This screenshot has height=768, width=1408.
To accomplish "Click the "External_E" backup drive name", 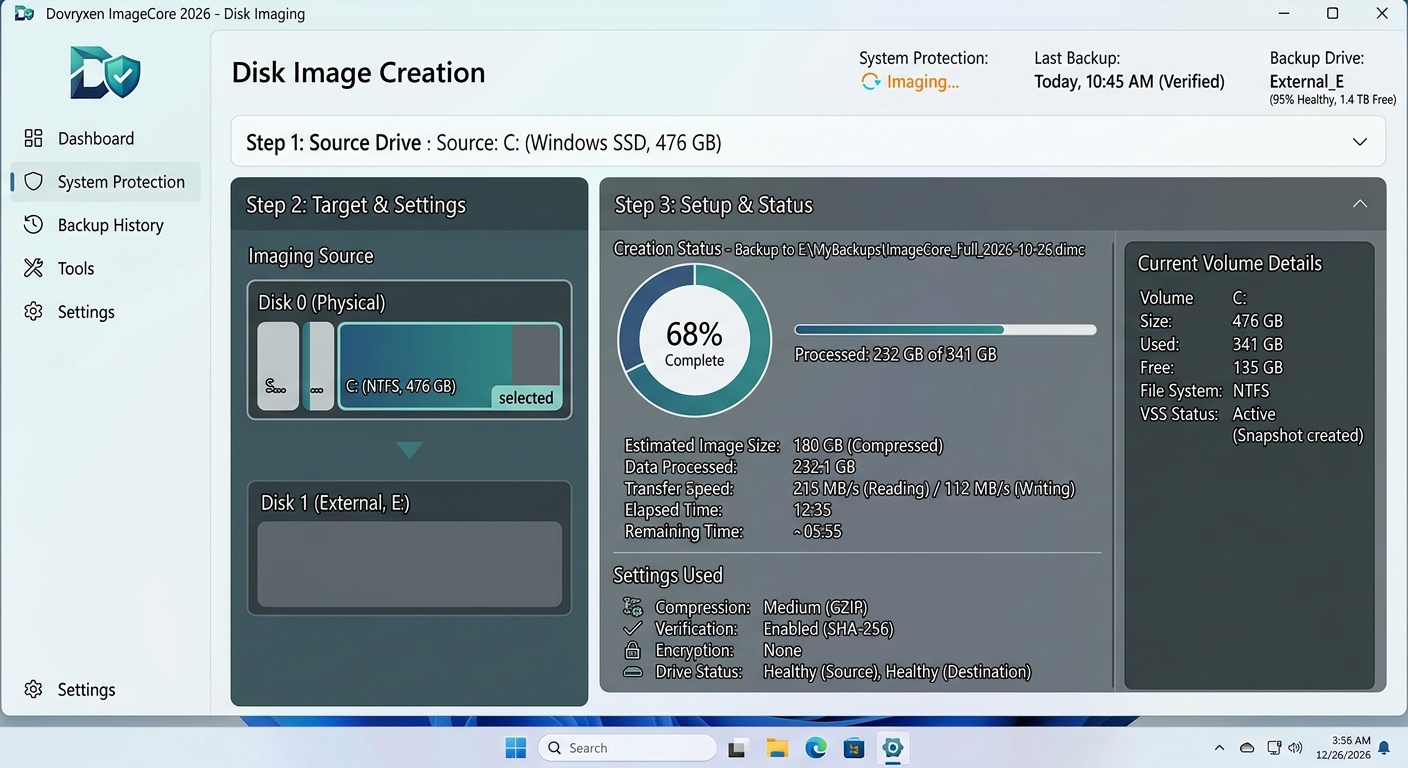I will tap(1306, 82).
